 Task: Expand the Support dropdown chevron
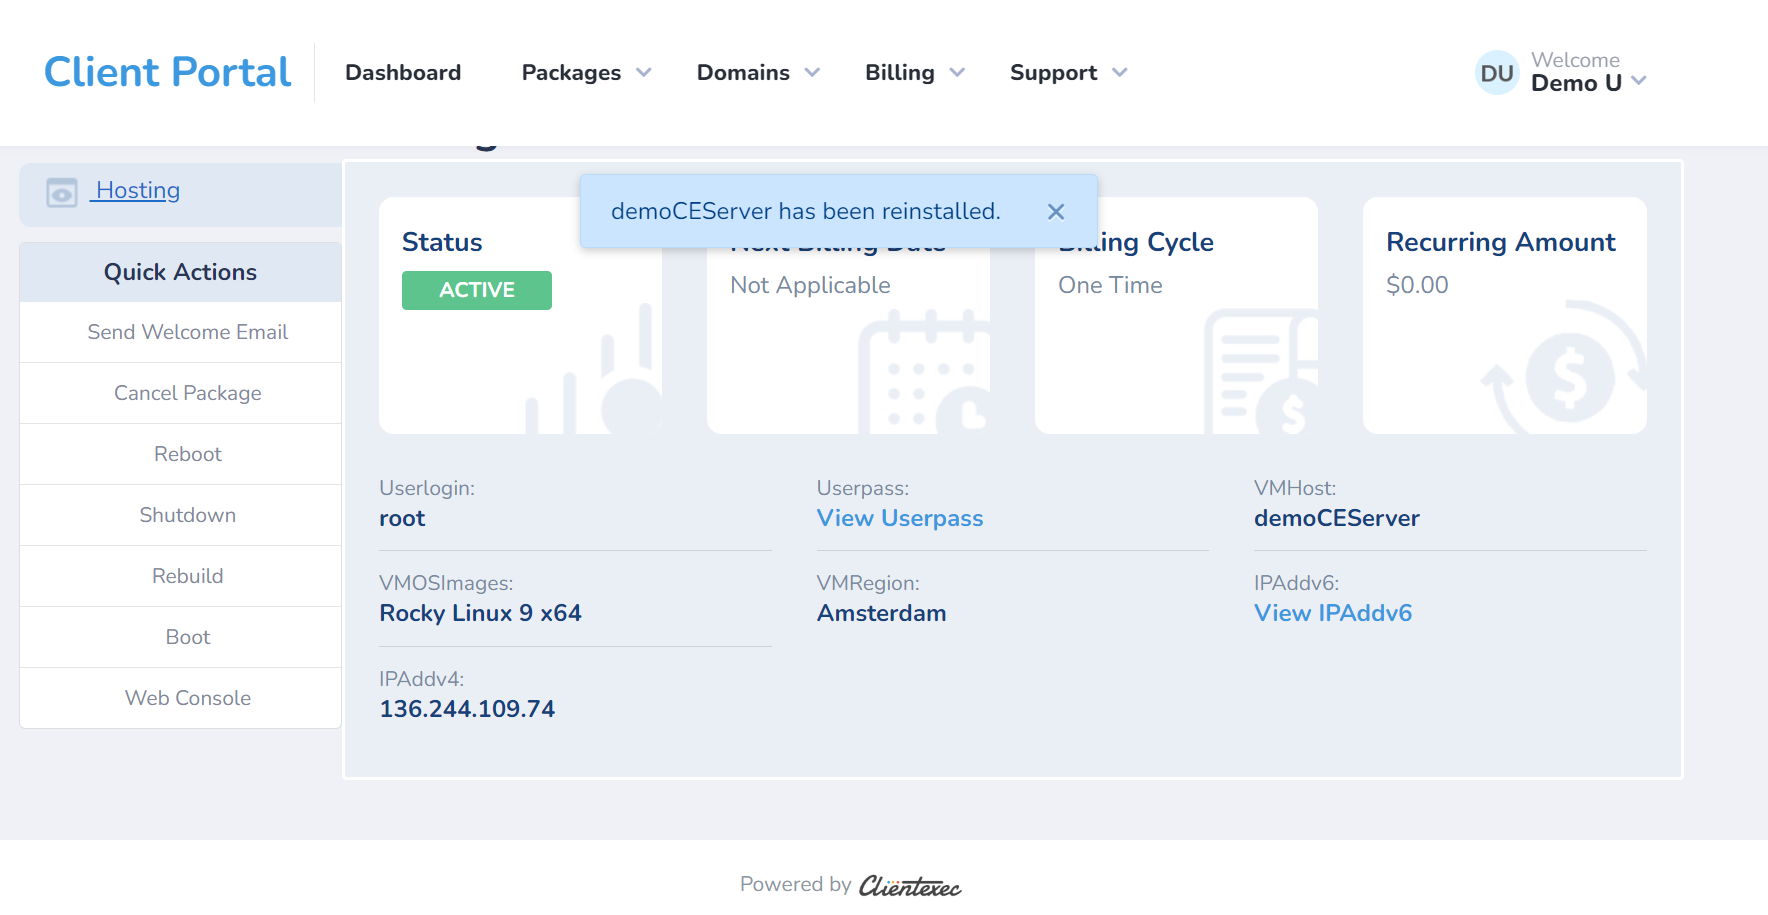click(1120, 73)
